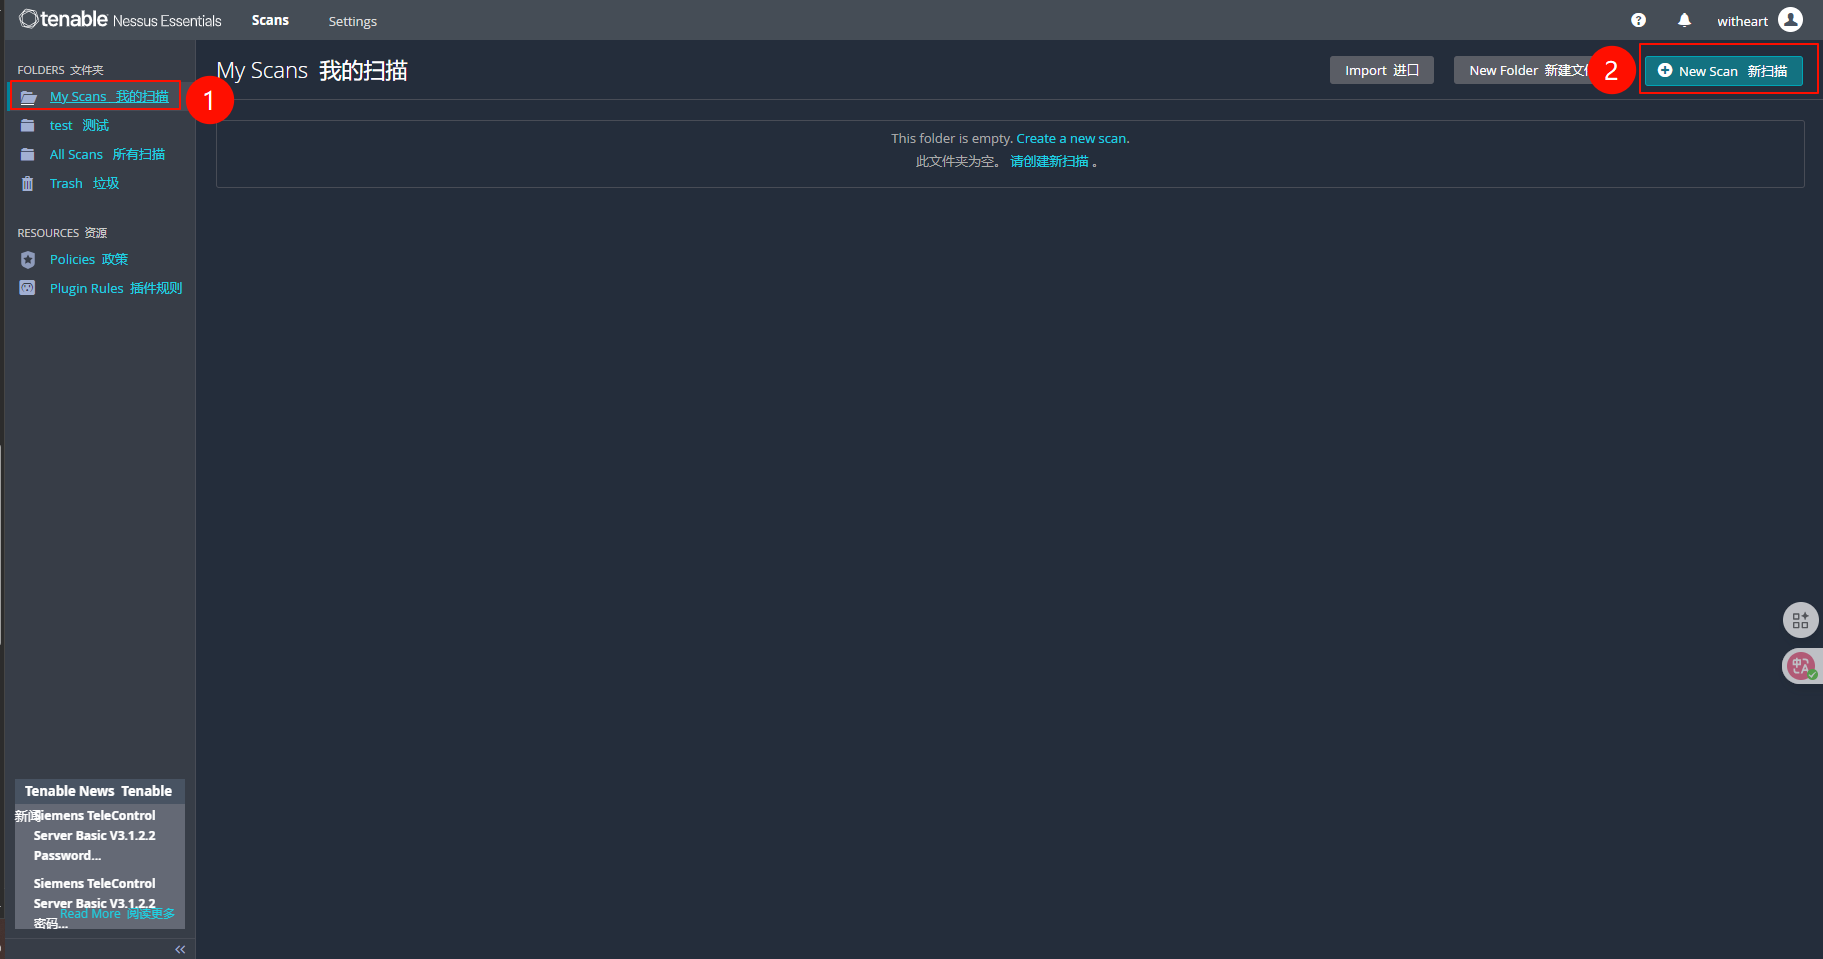
Task: Click the New Scan button
Action: click(x=1723, y=71)
